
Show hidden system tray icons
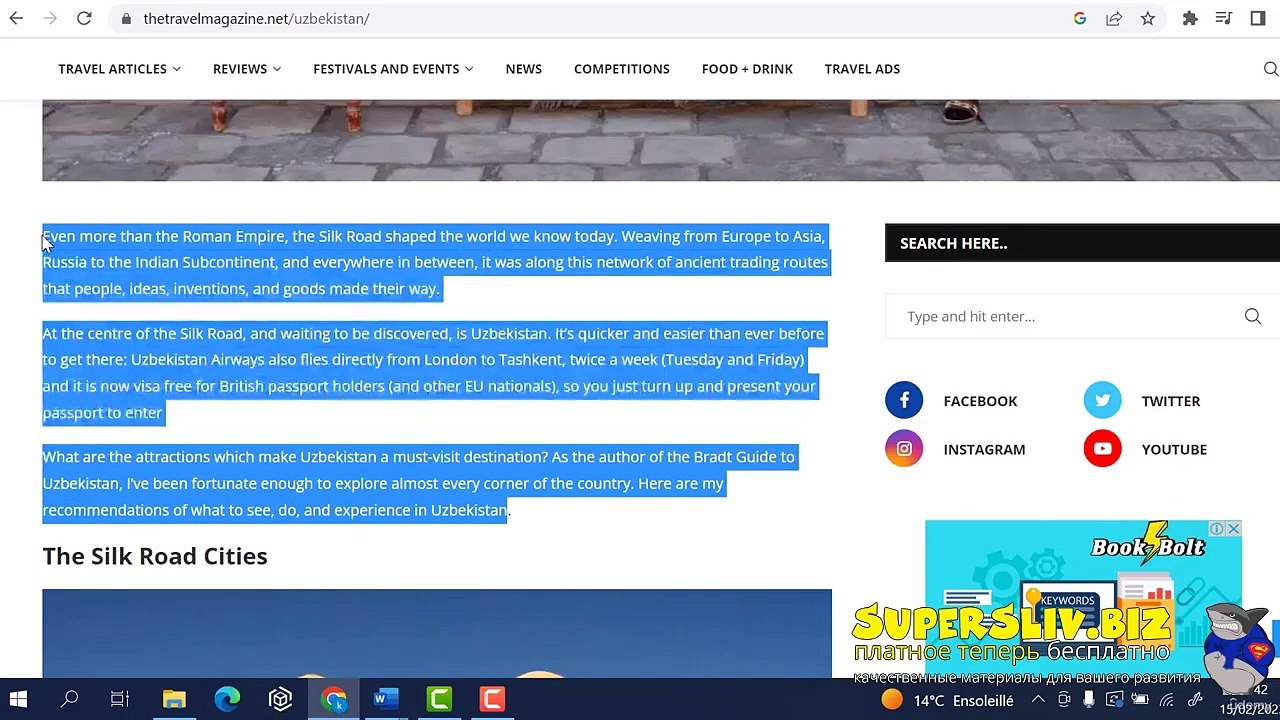[x=1038, y=700]
